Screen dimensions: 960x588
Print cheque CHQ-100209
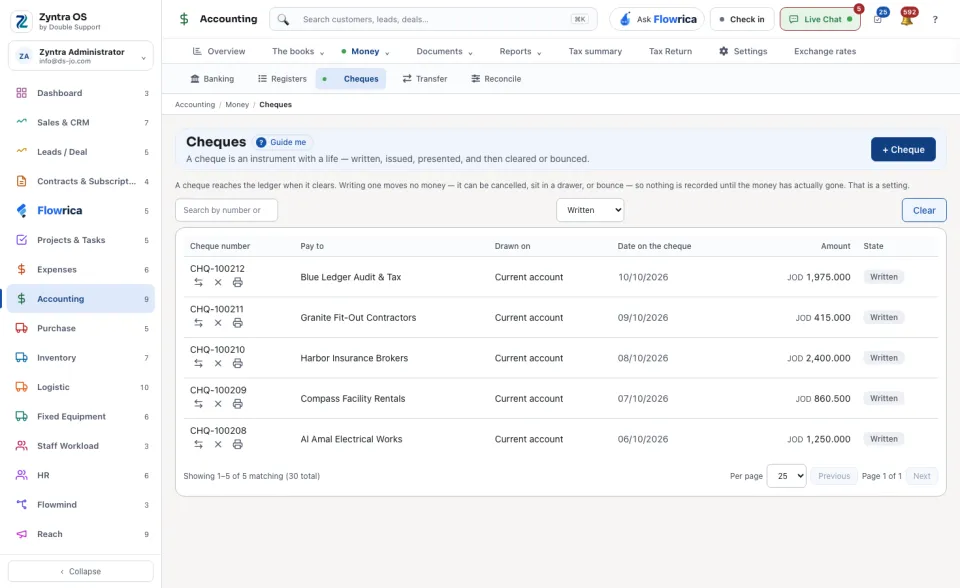pyautogui.click(x=238, y=404)
